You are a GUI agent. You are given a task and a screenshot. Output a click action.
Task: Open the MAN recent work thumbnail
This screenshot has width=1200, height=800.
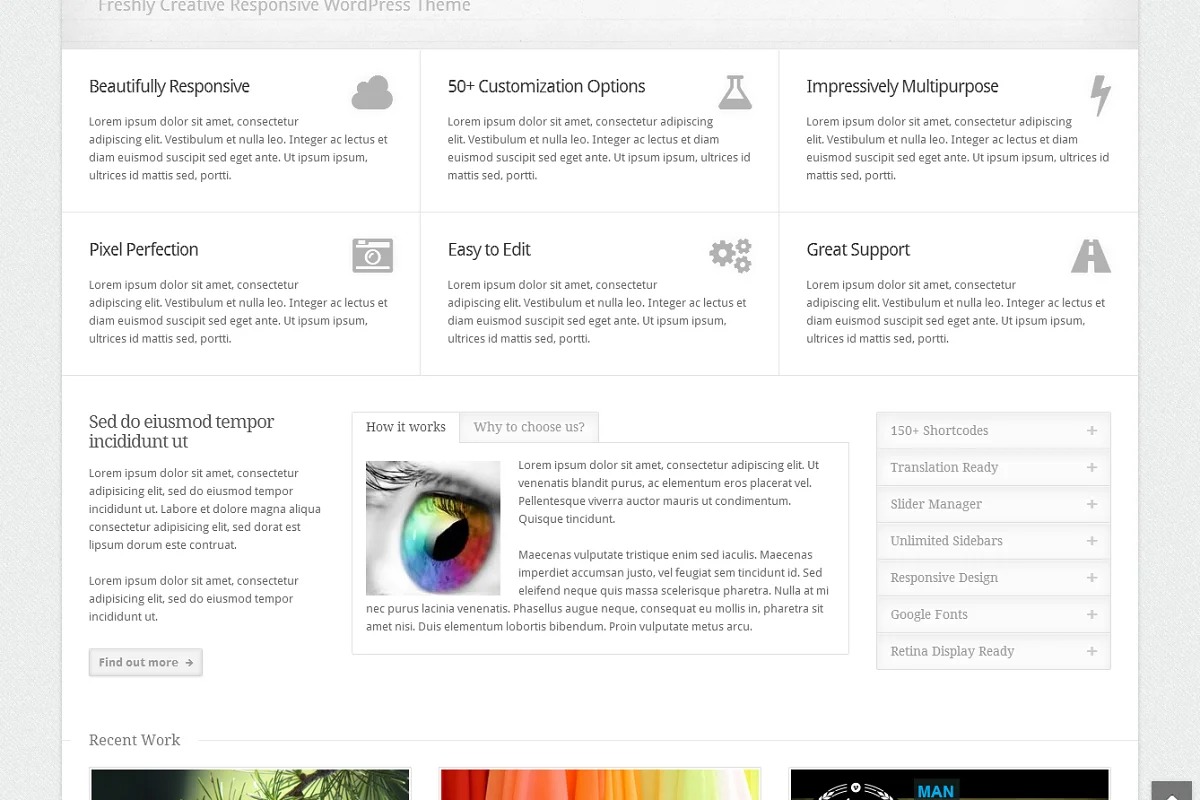tap(949, 785)
